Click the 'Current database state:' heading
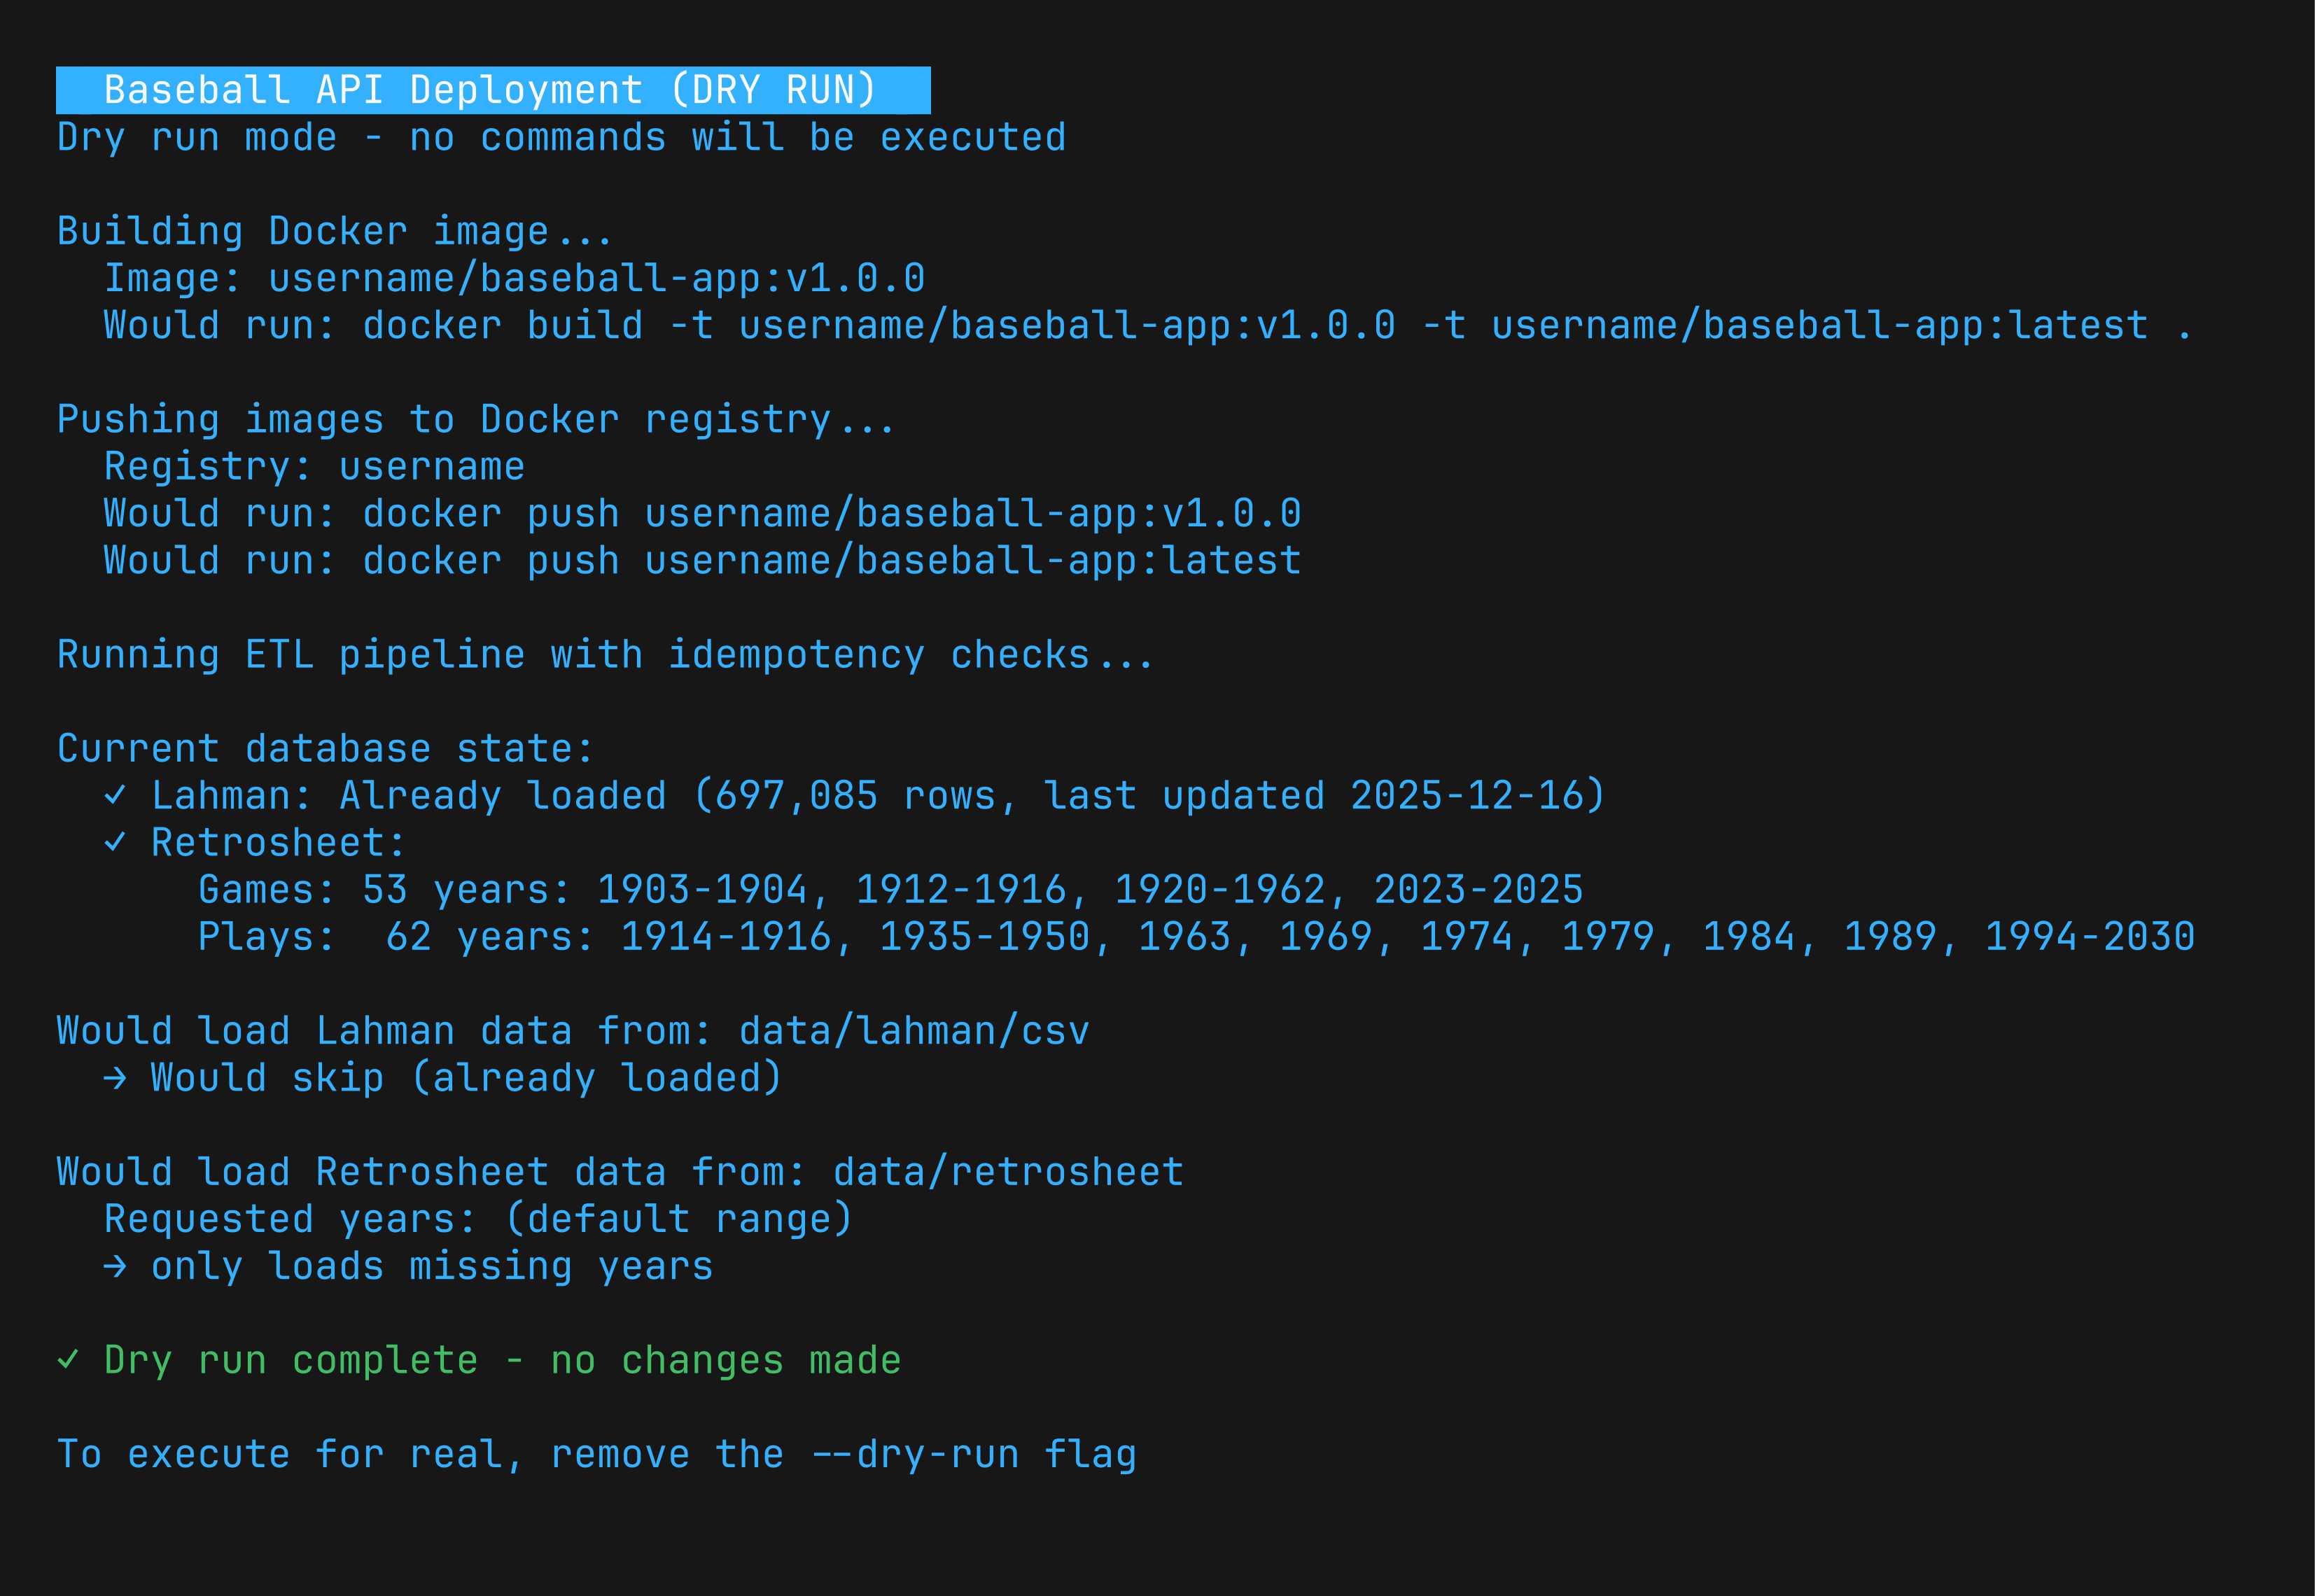This screenshot has width=2315, height=1596. (x=325, y=749)
